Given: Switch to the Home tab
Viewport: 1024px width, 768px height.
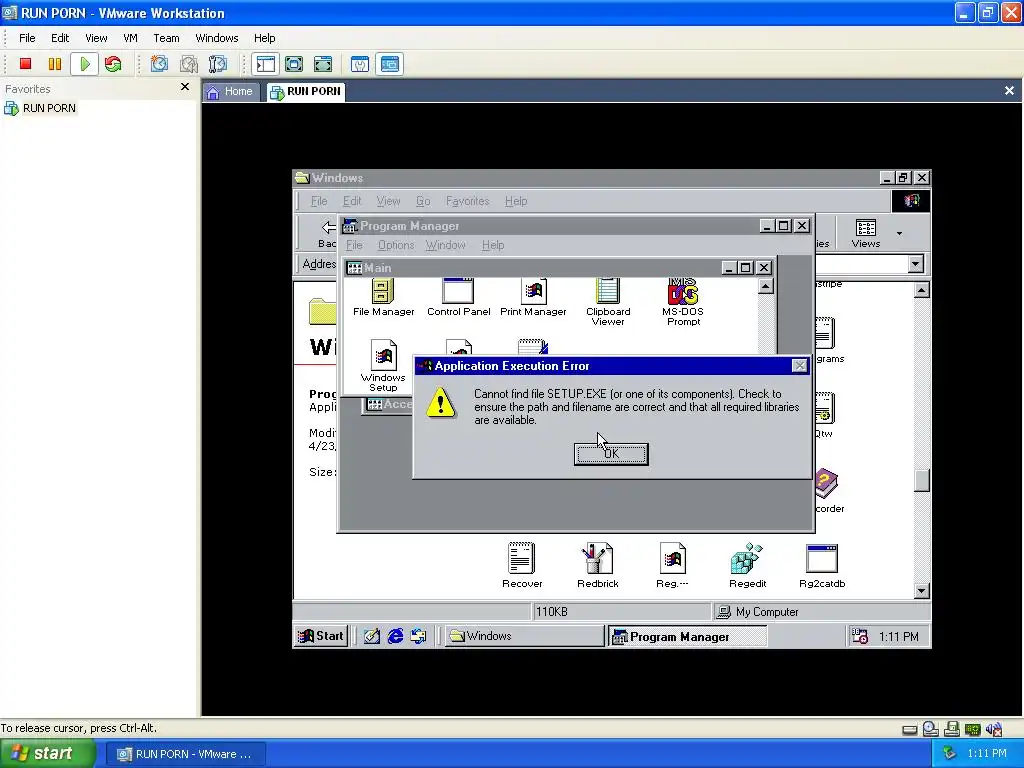Looking at the screenshot, I should (231, 91).
